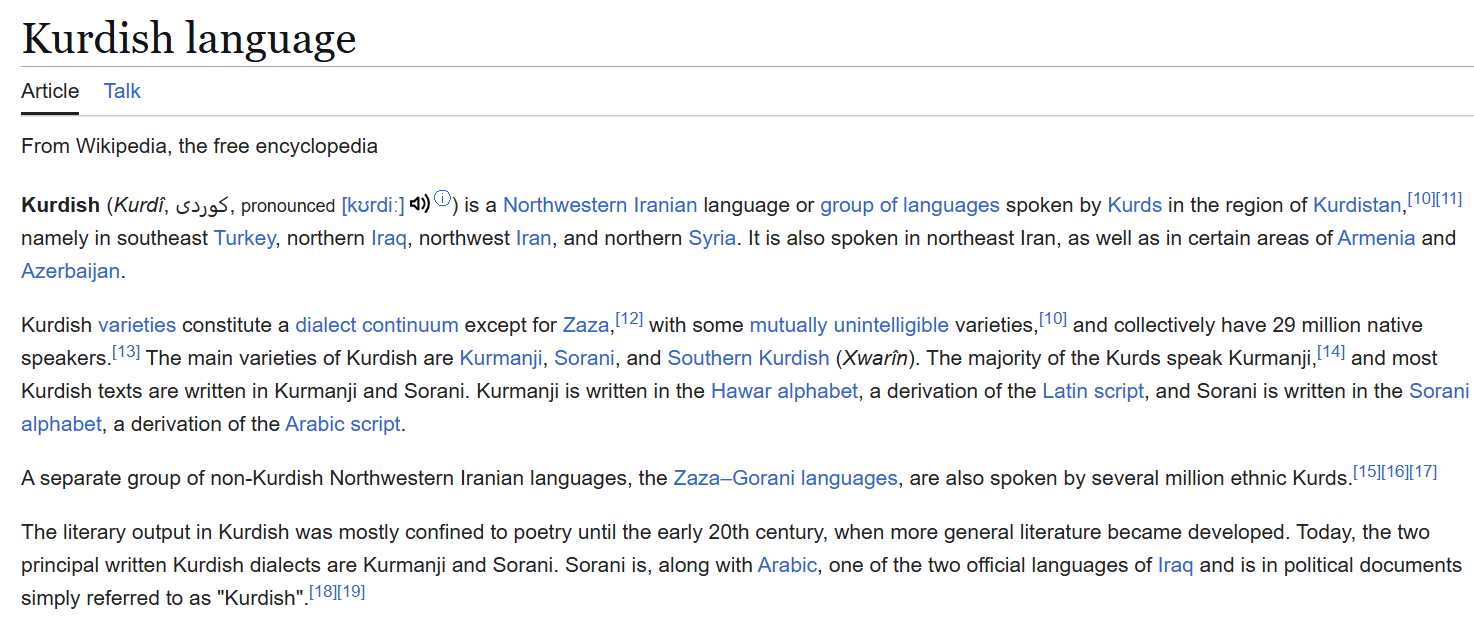Image resolution: width=1474 pixels, height=629 pixels.
Task: Follow the Hawar alphabet link
Action: tap(784, 391)
